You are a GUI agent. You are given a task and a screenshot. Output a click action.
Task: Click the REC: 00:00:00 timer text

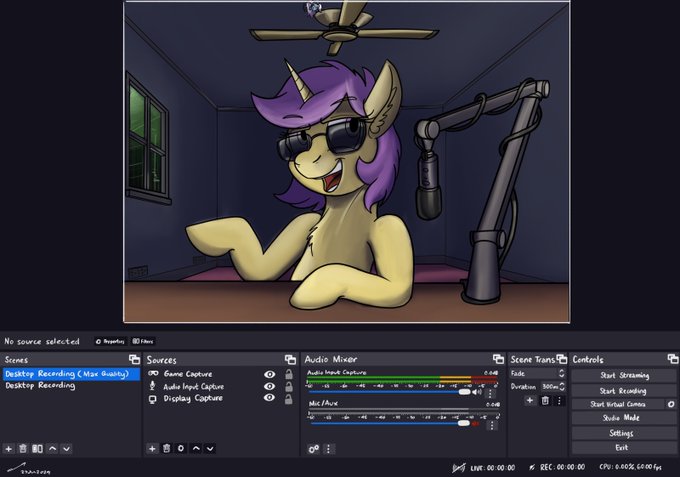coord(562,467)
